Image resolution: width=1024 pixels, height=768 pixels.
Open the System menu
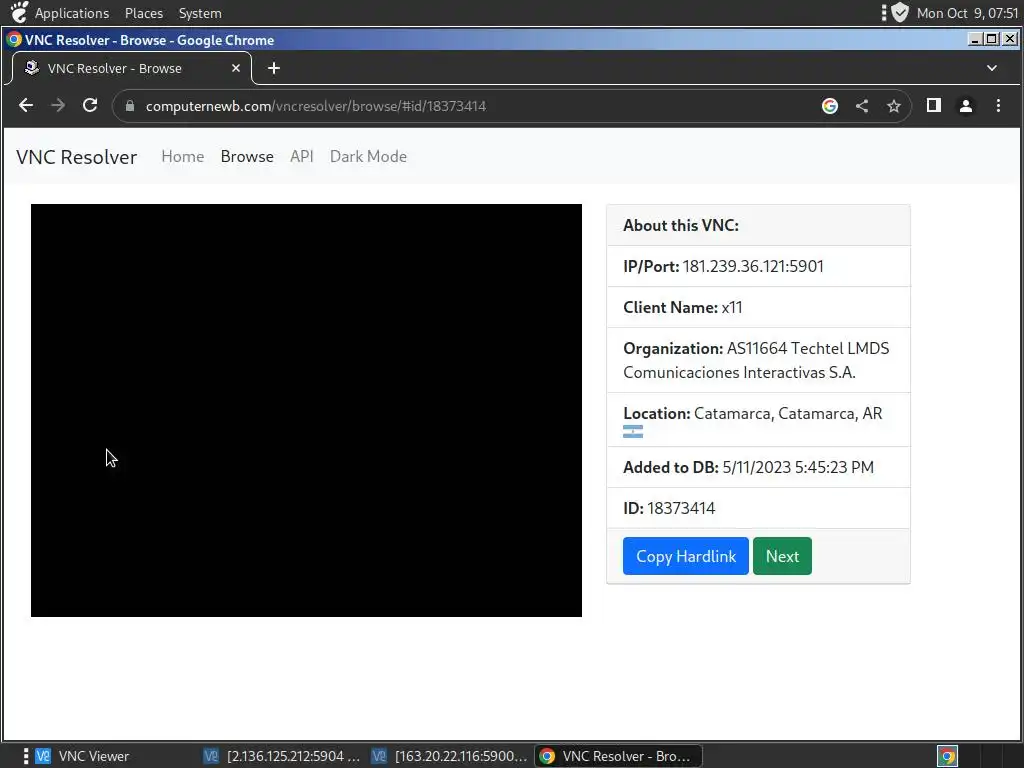[200, 13]
